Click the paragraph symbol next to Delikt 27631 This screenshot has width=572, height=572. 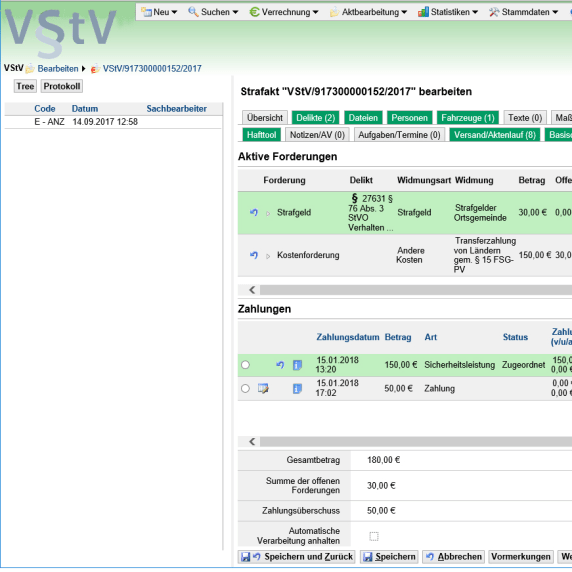[x=355, y=198]
